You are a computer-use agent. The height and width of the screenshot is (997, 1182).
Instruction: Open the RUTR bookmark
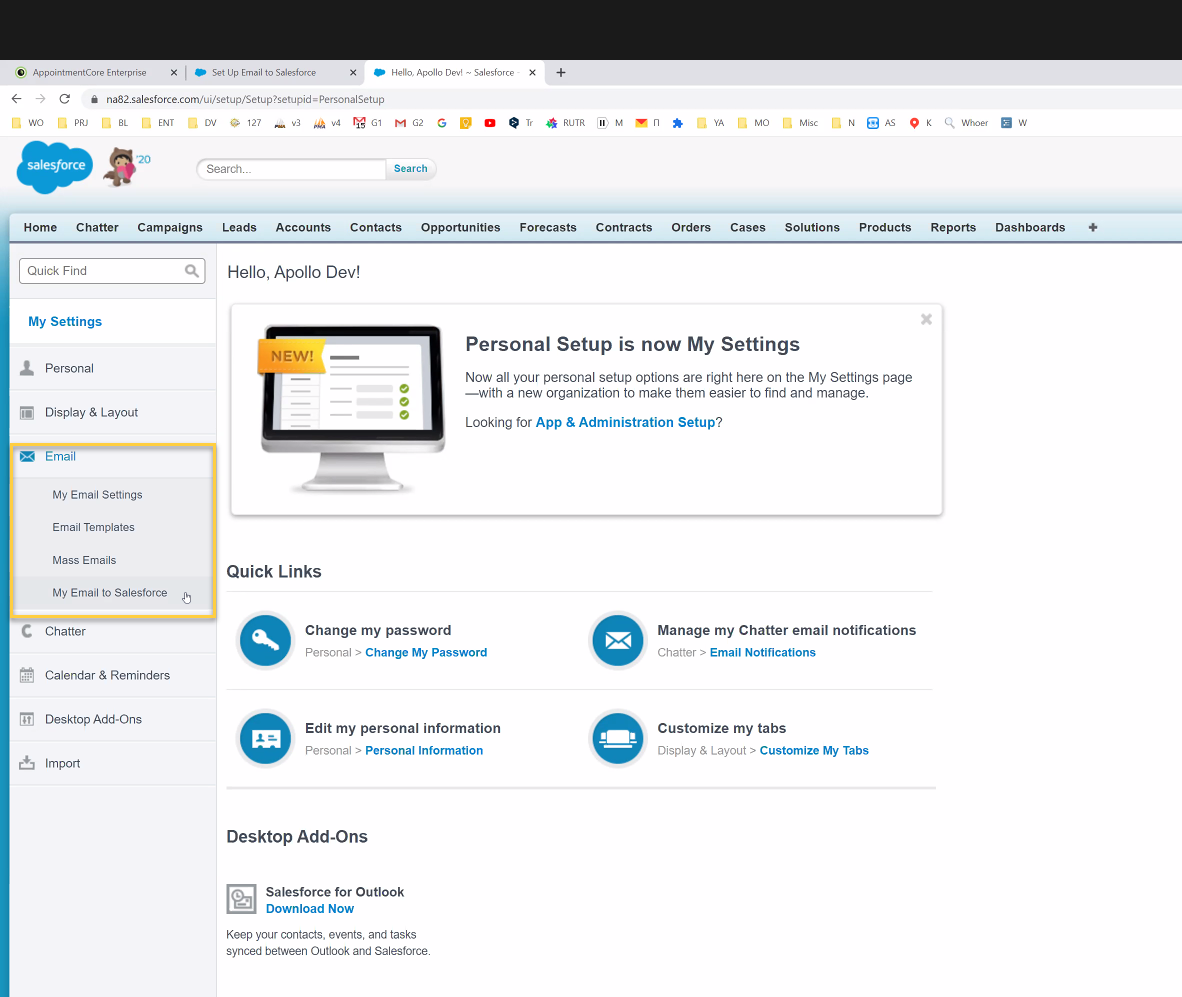point(565,123)
